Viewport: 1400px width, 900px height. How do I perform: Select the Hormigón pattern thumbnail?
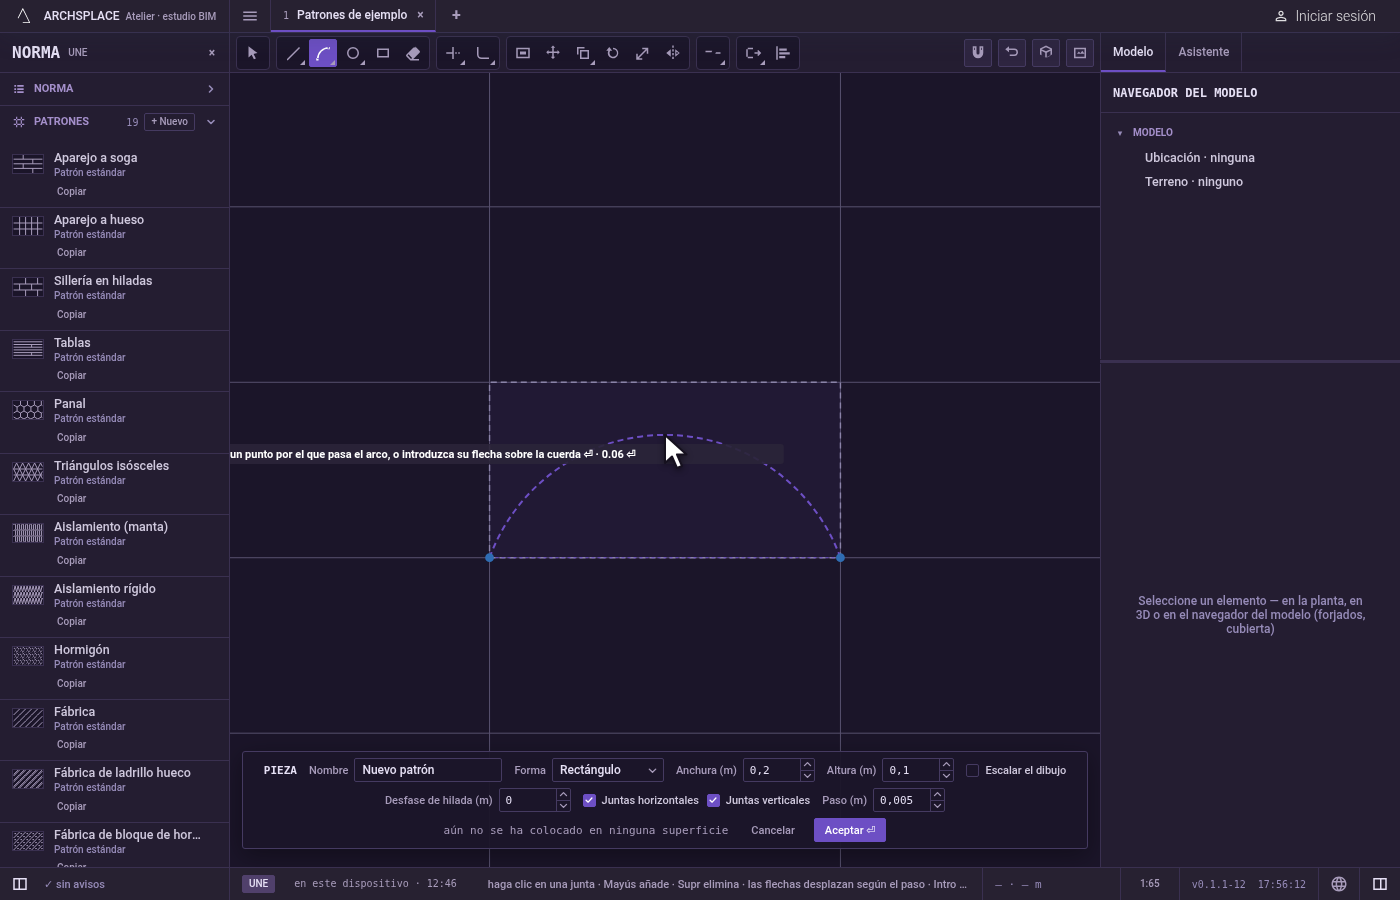pyautogui.click(x=28, y=656)
